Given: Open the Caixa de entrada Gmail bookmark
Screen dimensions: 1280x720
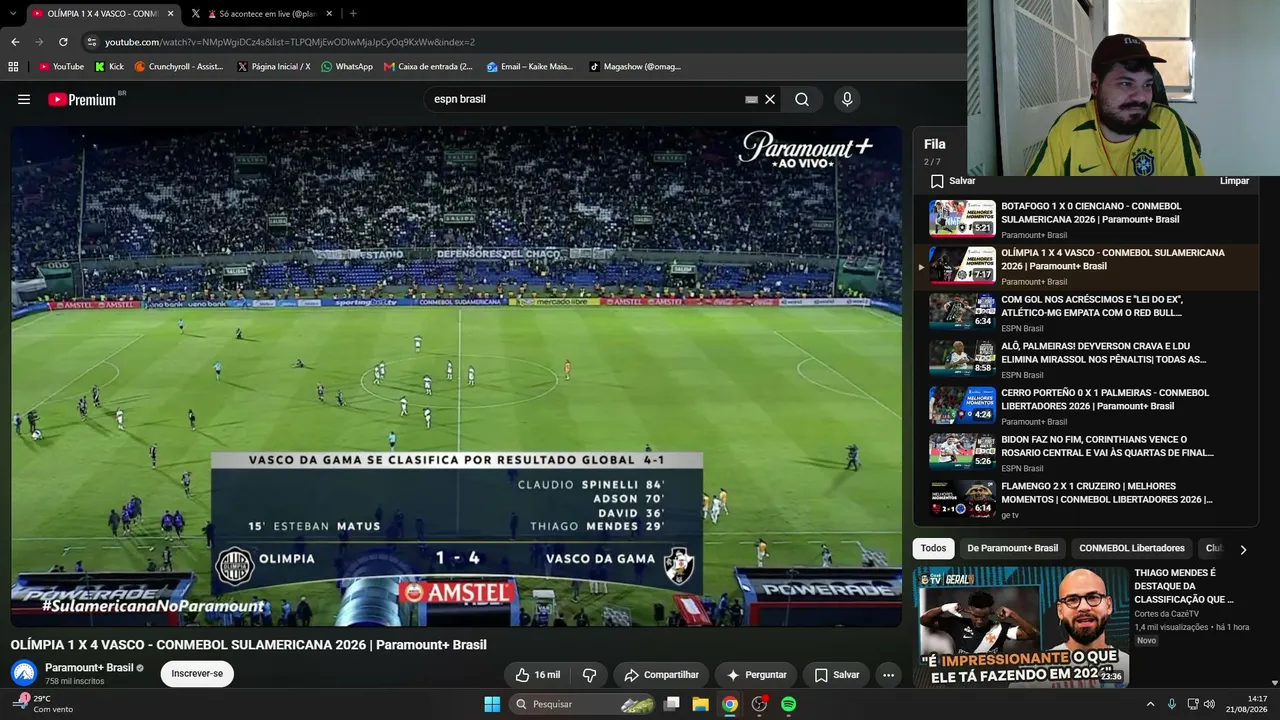Looking at the screenshot, I should (428, 67).
